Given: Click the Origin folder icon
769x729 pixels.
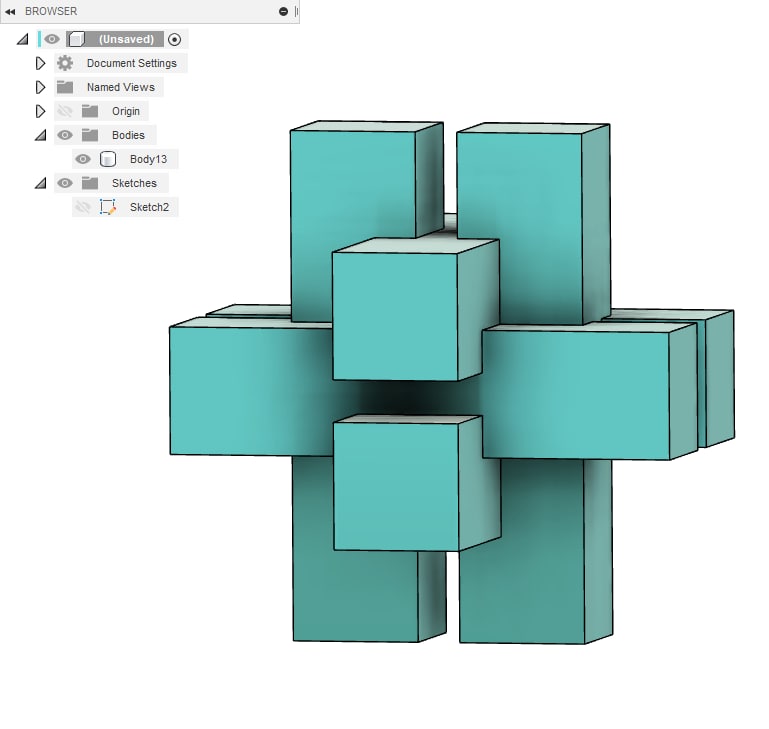Looking at the screenshot, I should 90,111.
